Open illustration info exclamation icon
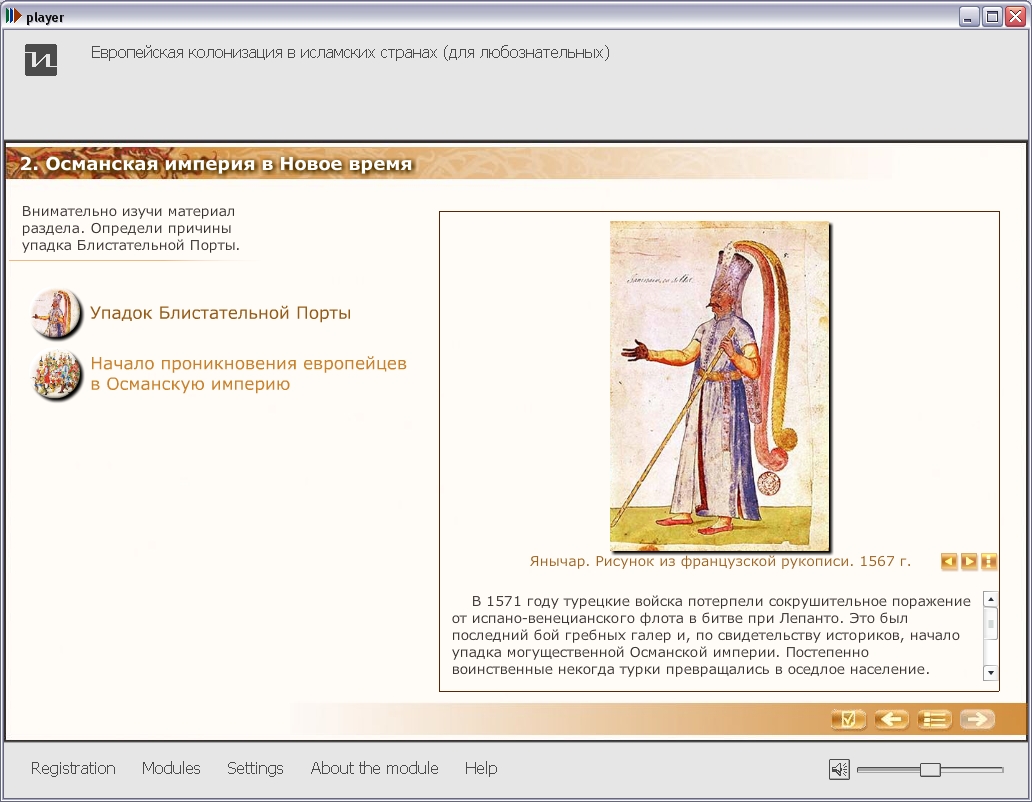The height and width of the screenshot is (802, 1032). tap(989, 561)
